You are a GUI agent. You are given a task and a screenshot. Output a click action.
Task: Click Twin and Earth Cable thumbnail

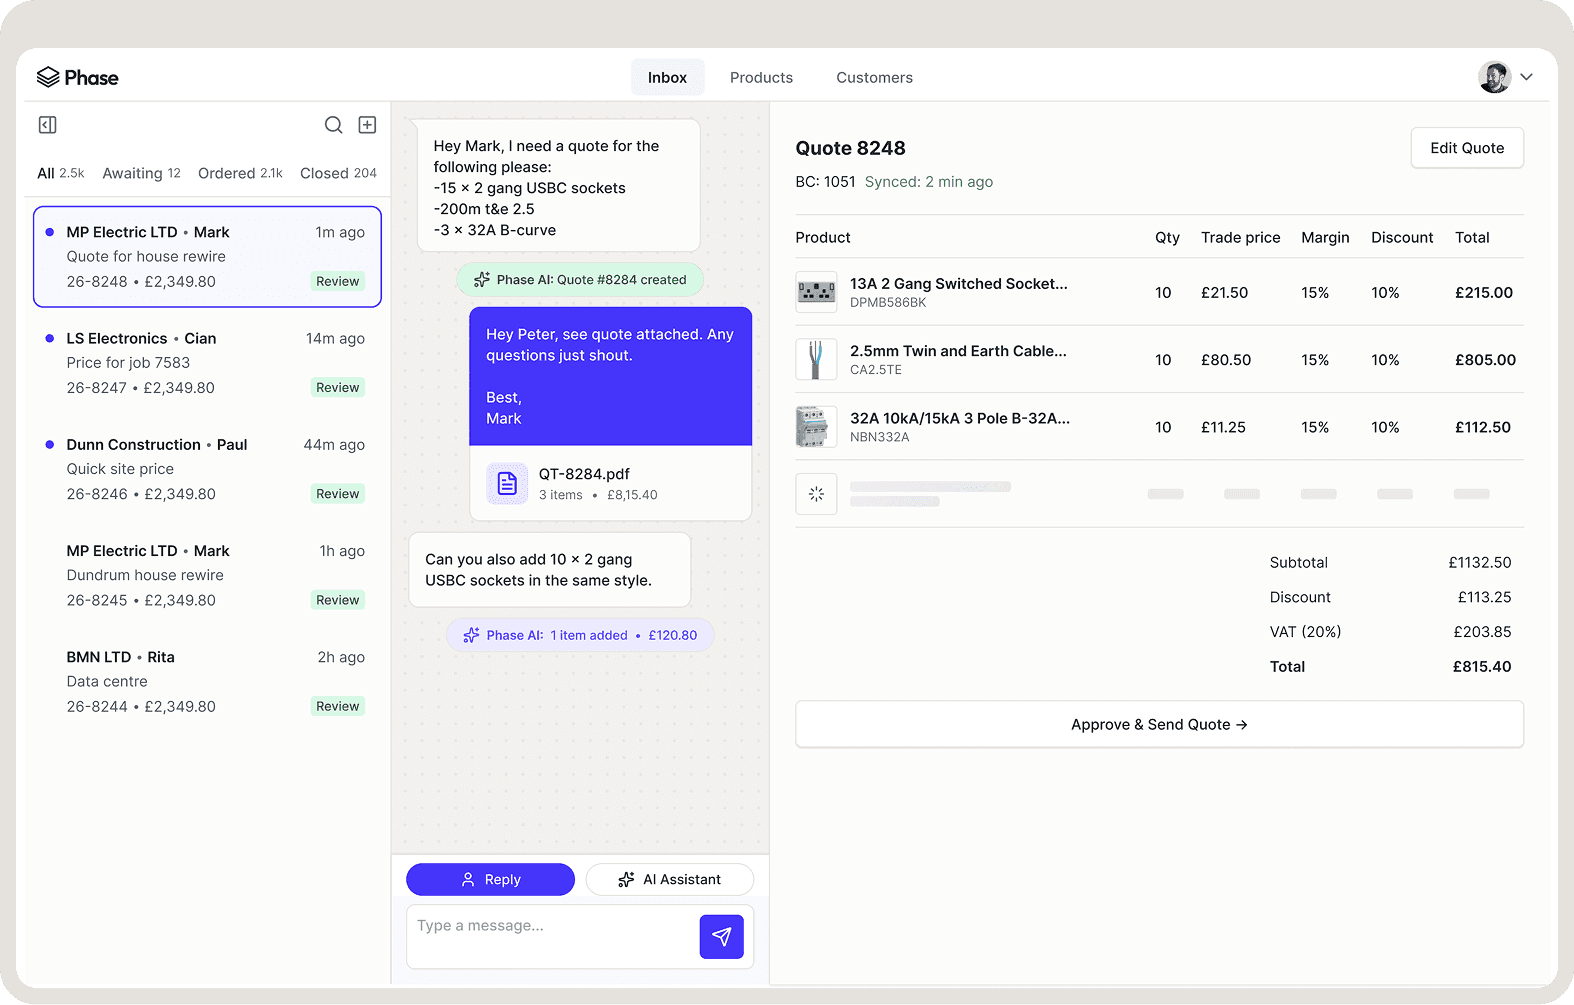click(x=816, y=359)
